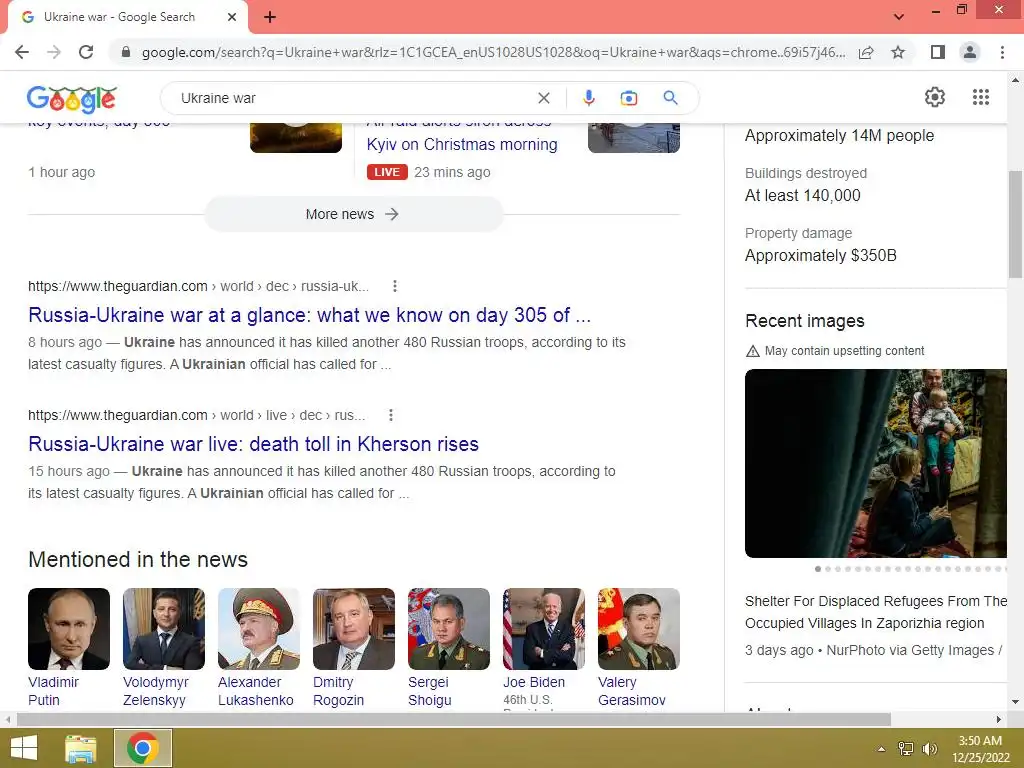The width and height of the screenshot is (1024, 768).
Task: Select the Ukraine war browser tab
Action: (127, 17)
